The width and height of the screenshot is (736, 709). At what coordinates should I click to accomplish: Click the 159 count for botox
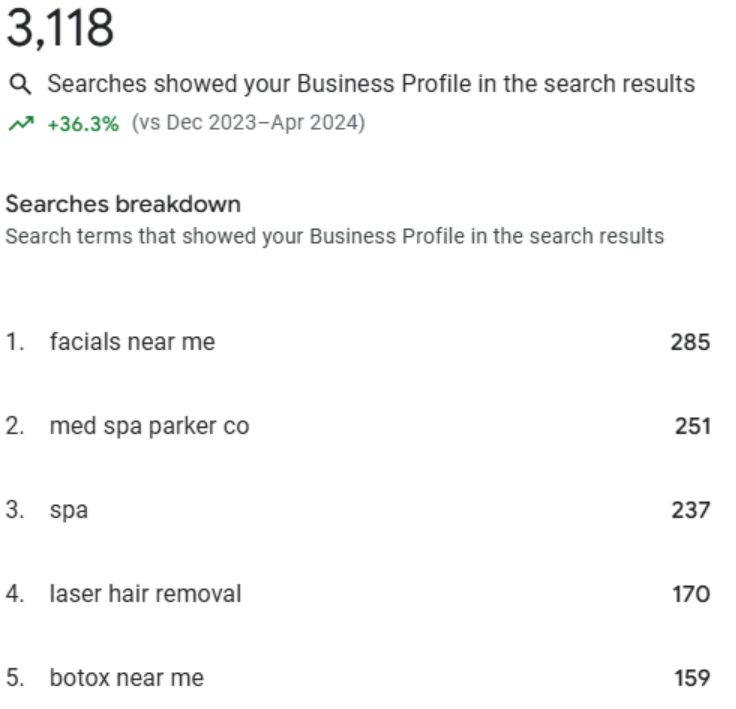pos(692,678)
